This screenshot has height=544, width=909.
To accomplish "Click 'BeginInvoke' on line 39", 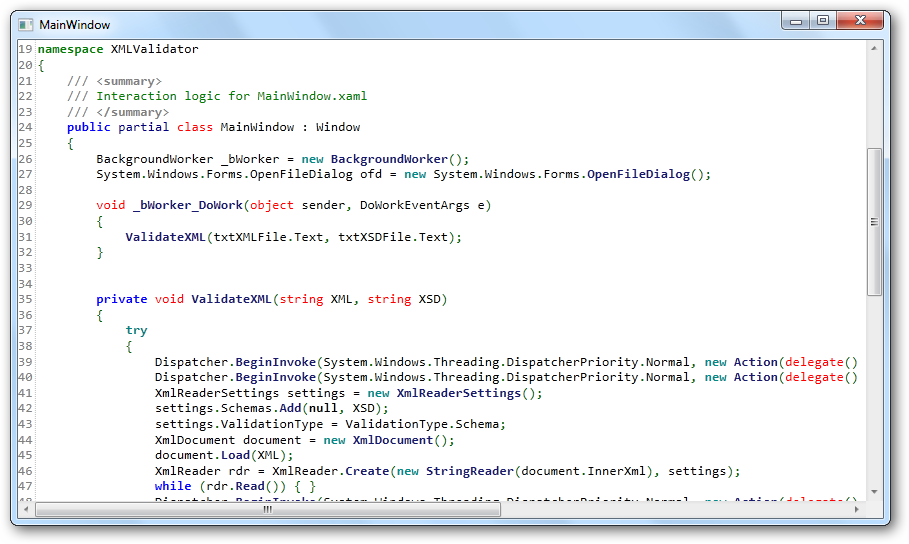I will coord(275,362).
